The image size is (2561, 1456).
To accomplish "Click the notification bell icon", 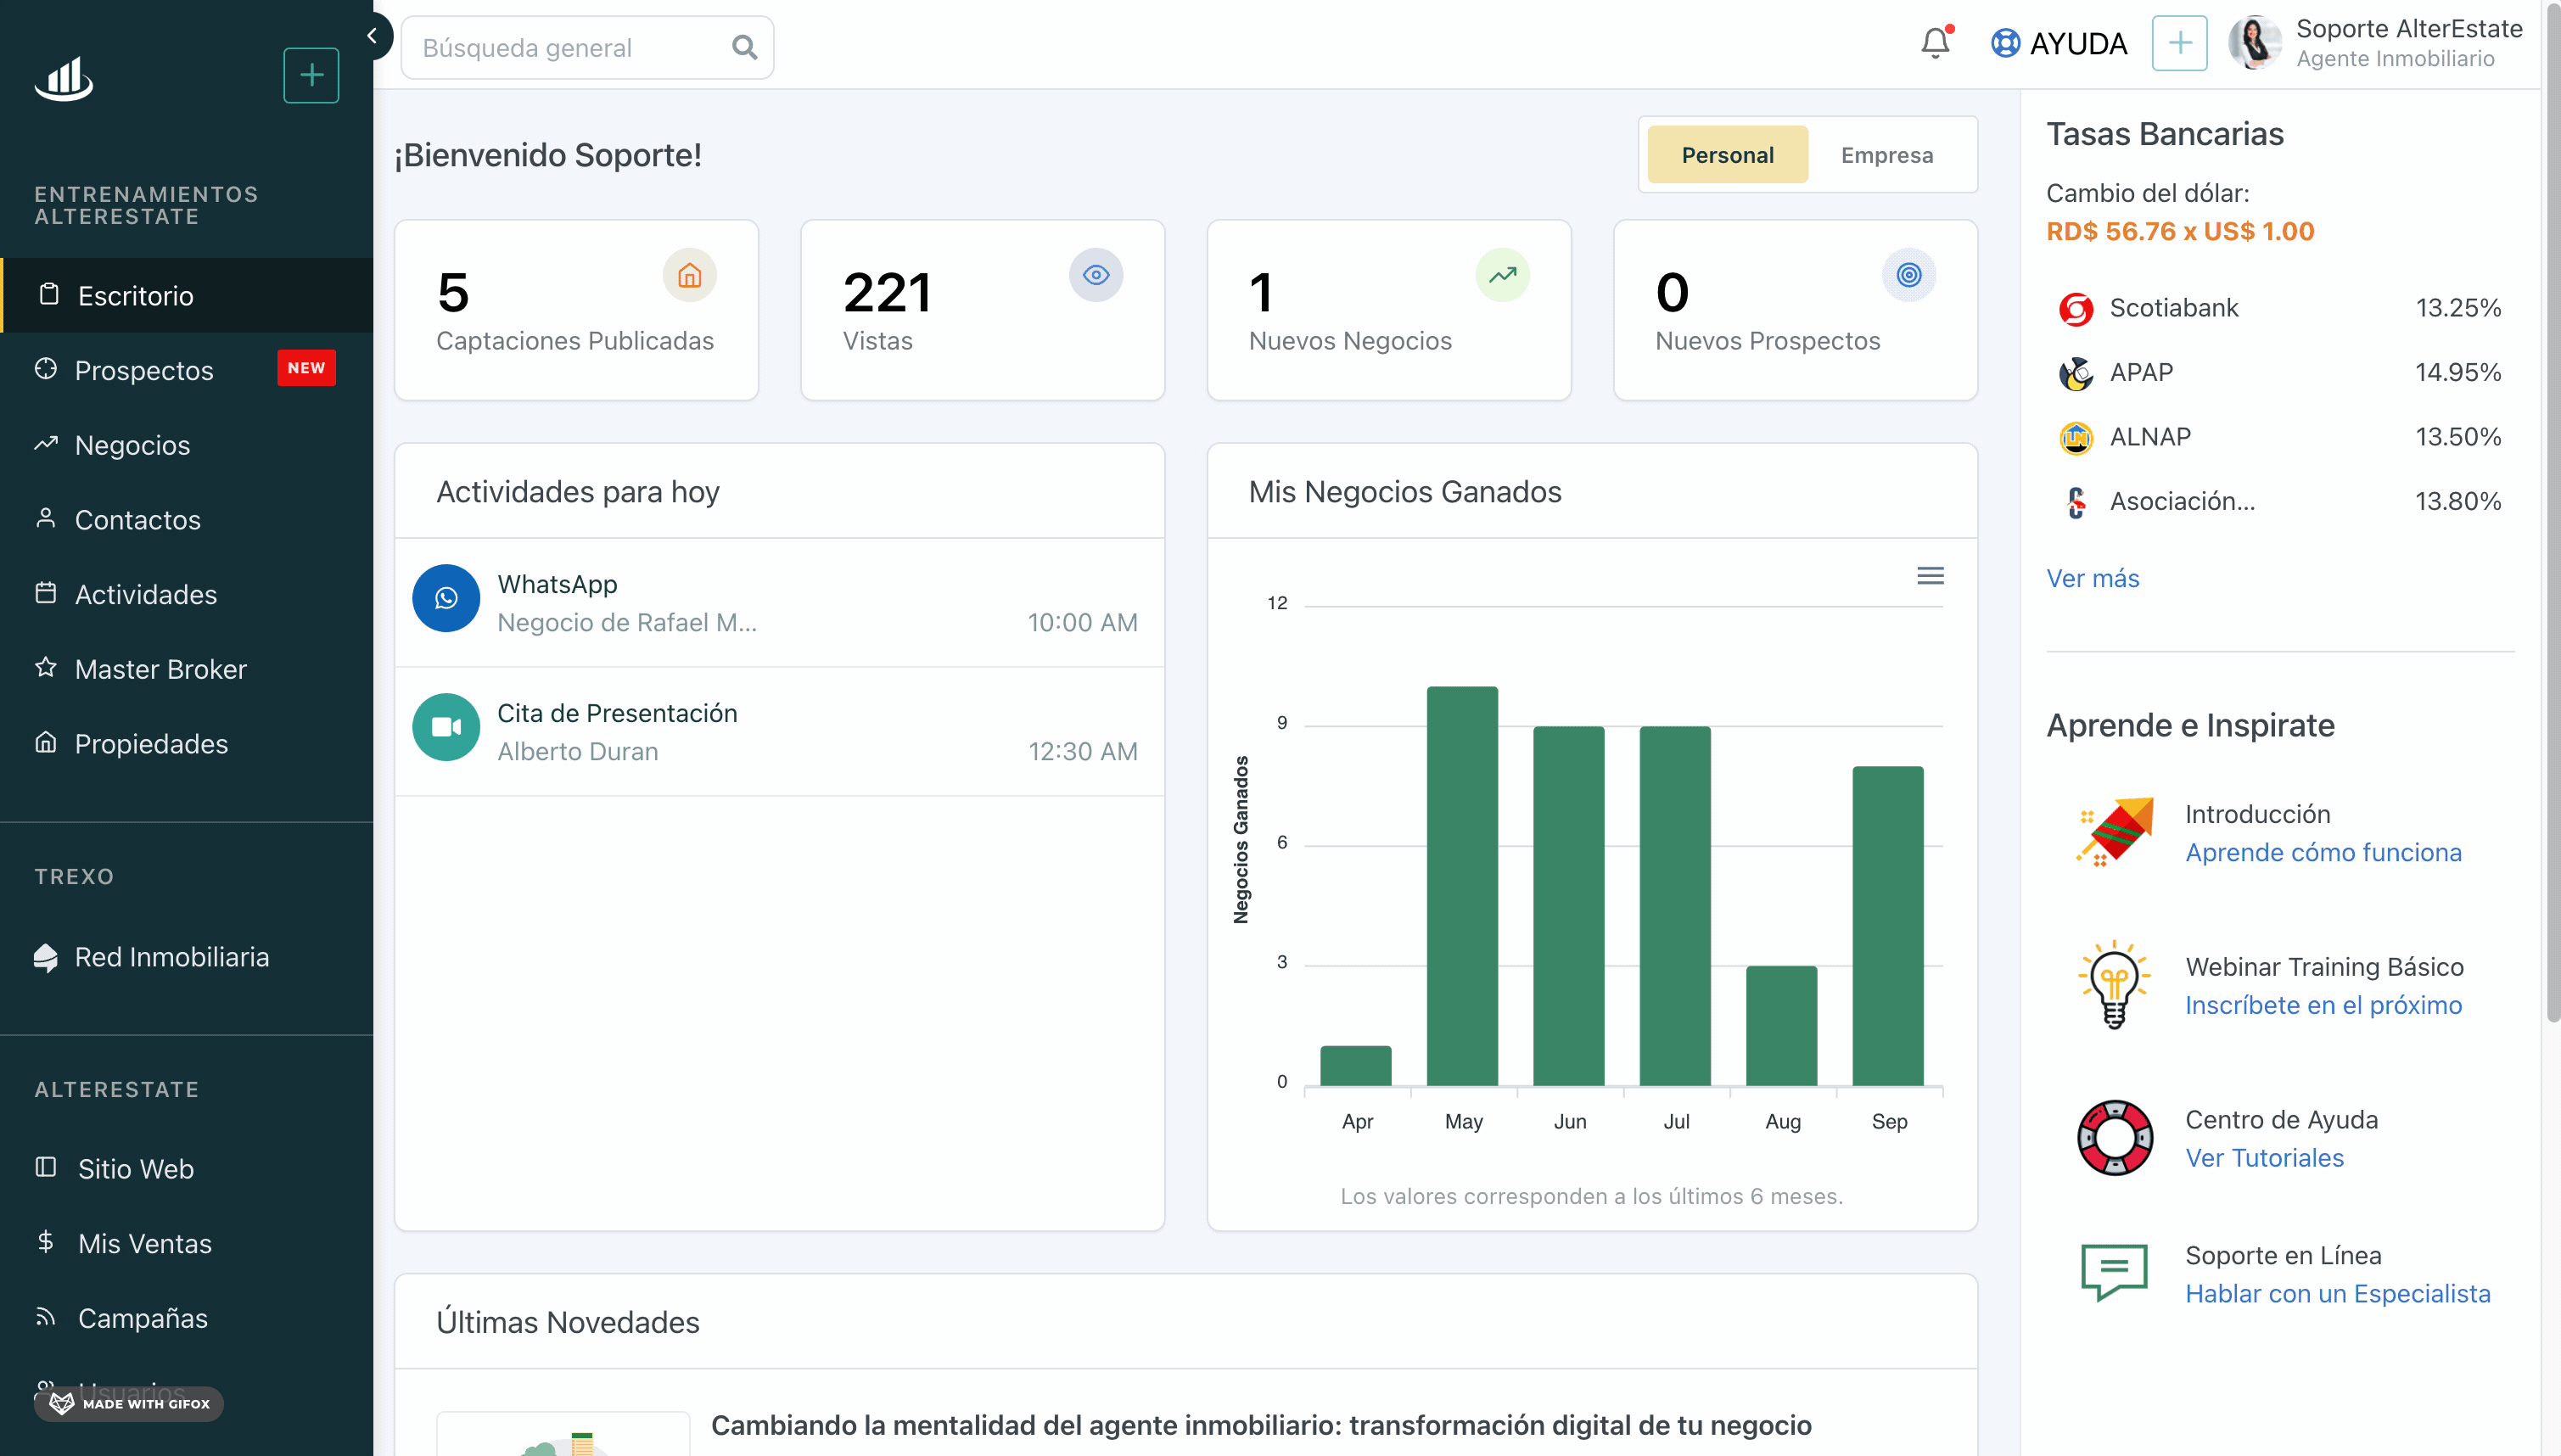I will (1935, 43).
